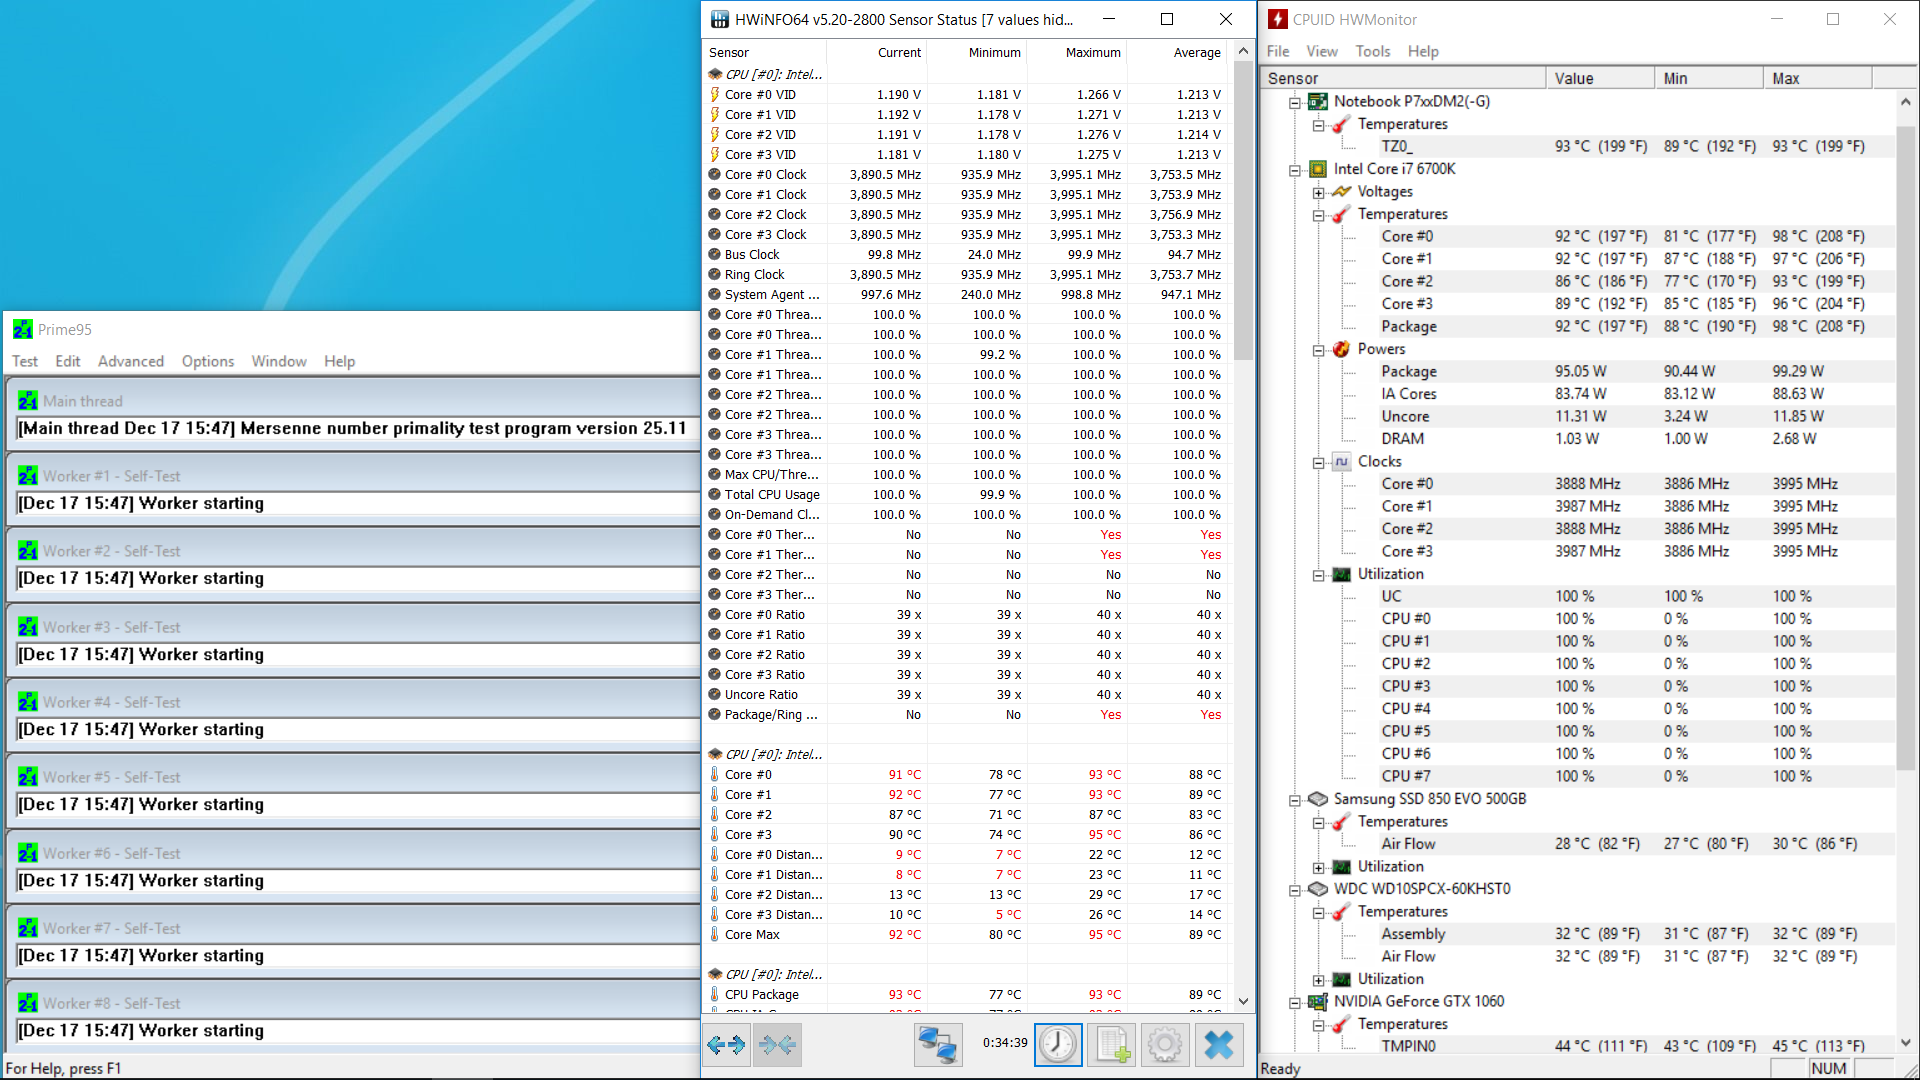Collapse the CPU Clocks node

(1318, 462)
